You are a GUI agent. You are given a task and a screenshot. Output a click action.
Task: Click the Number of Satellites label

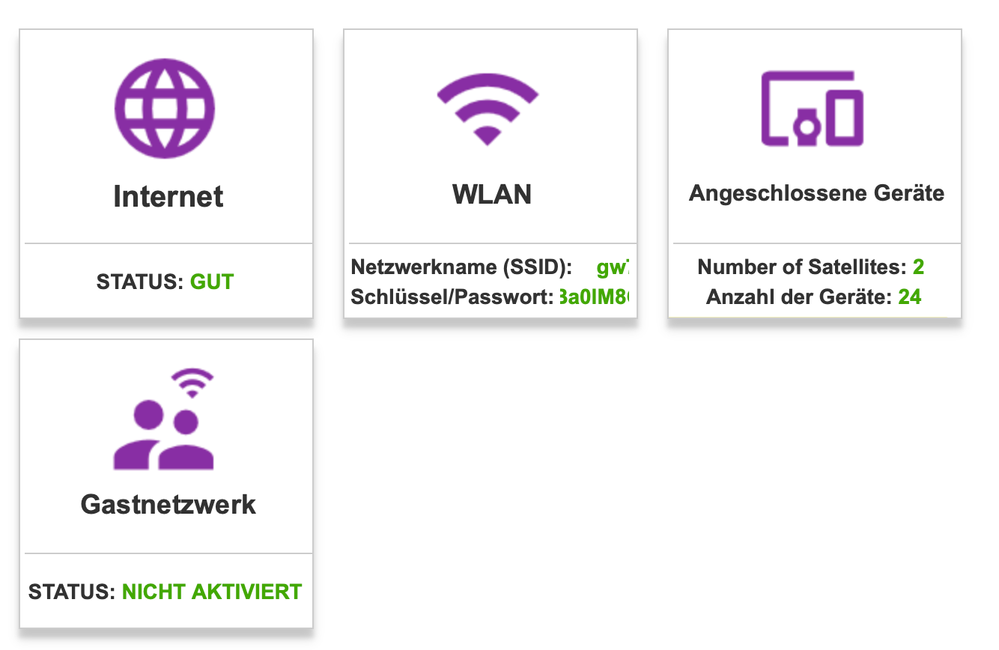point(802,267)
